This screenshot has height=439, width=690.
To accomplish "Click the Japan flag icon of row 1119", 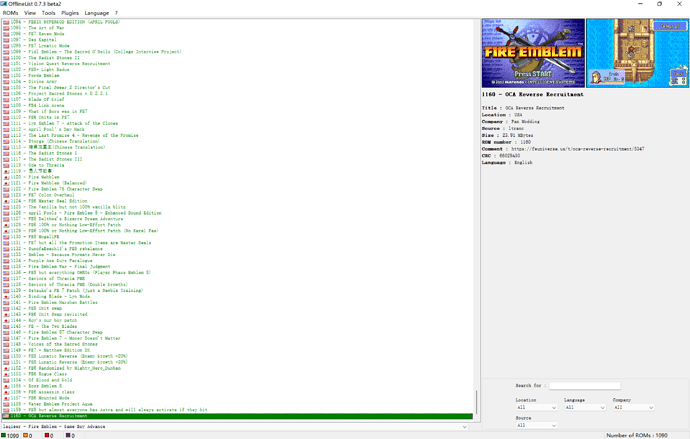I will tap(6, 171).
